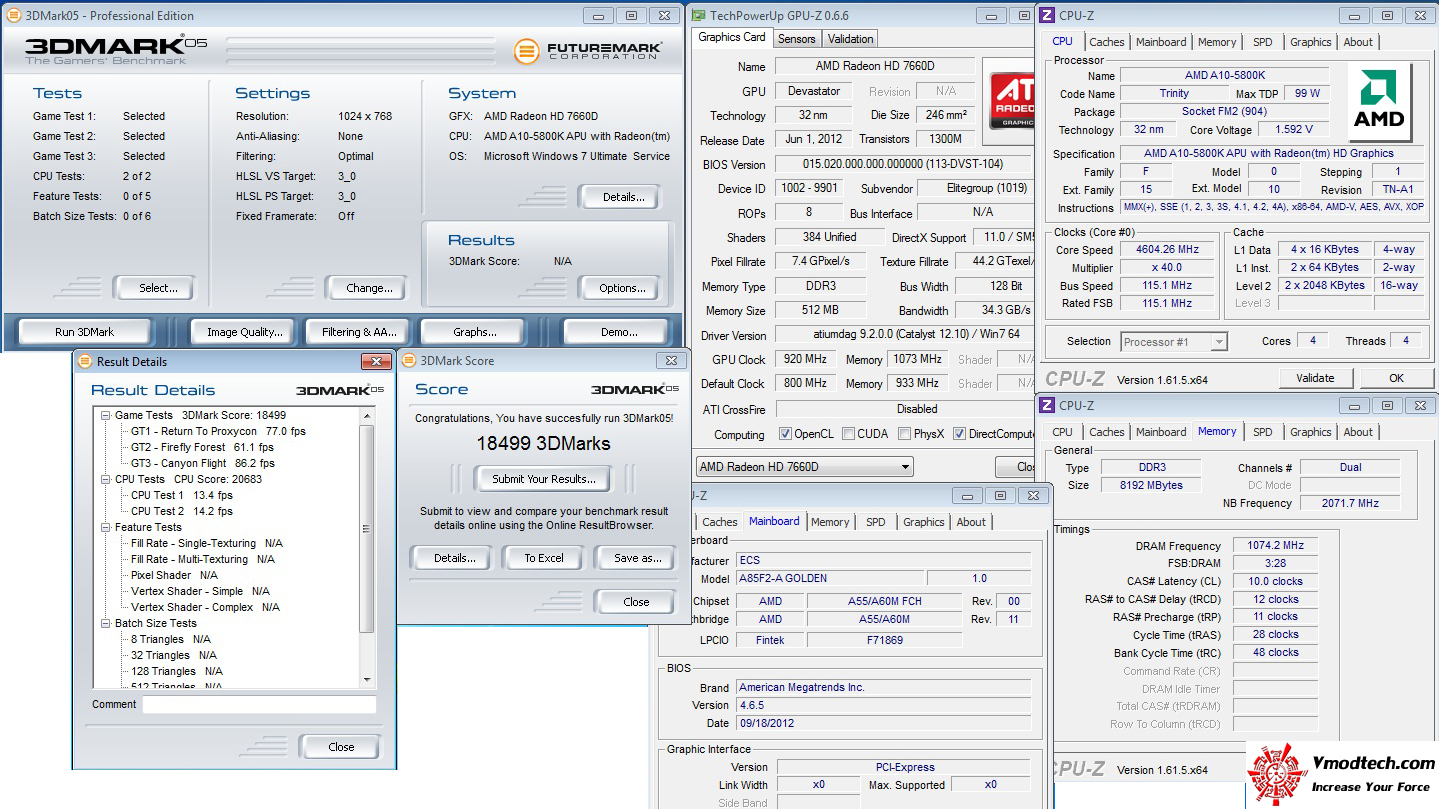Select the 'GT3 - Canyon Flight' row
Screen dimensions: 1439x809
pos(202,463)
